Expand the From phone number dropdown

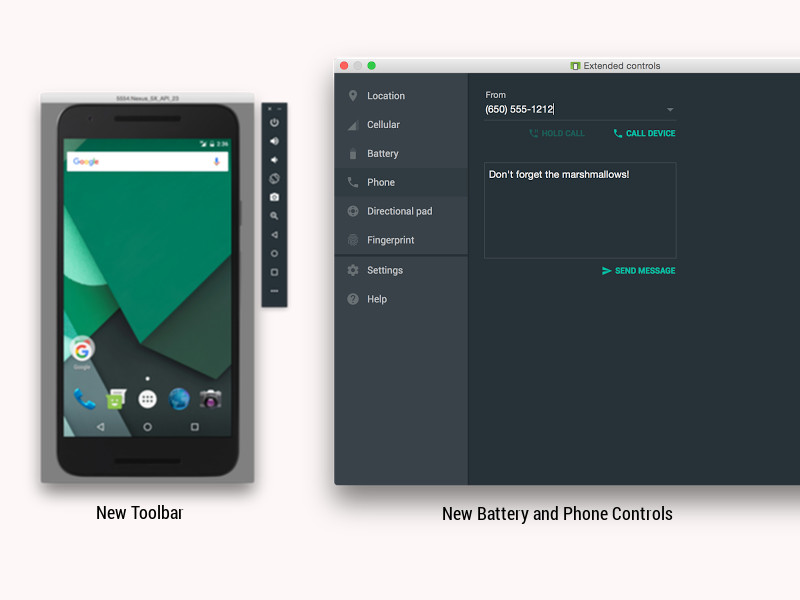pyautogui.click(x=670, y=109)
